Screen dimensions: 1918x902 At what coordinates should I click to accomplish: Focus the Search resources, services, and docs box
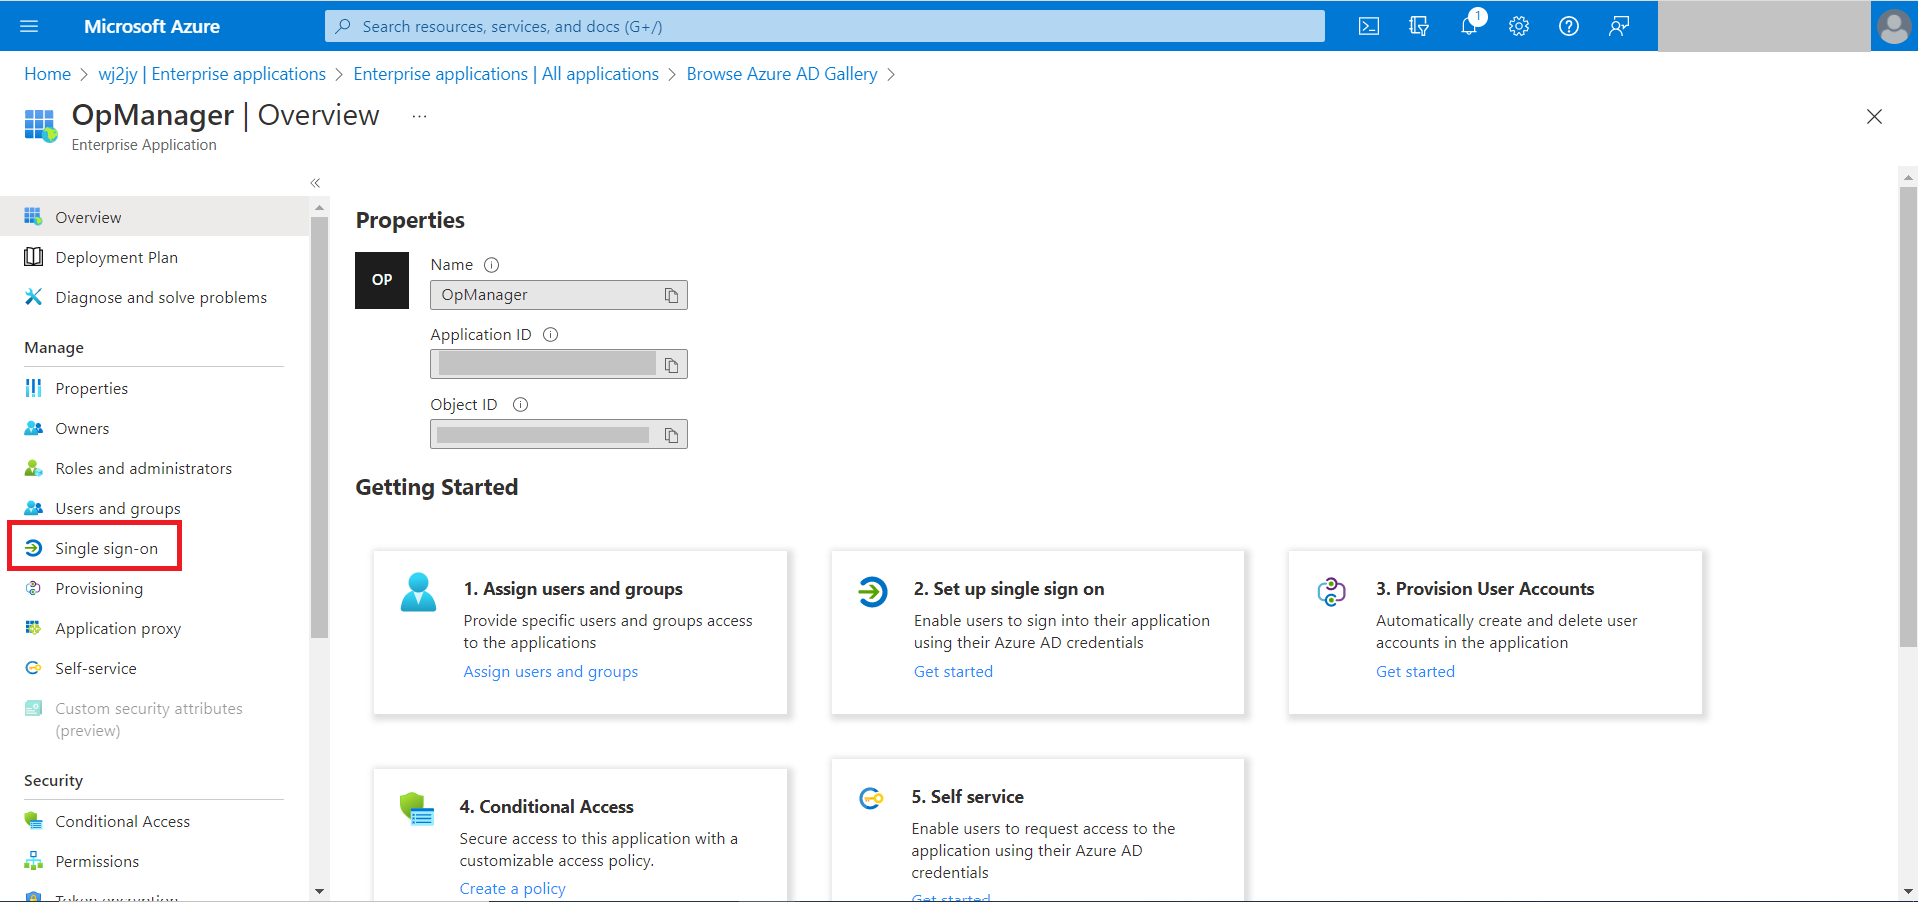tap(825, 26)
